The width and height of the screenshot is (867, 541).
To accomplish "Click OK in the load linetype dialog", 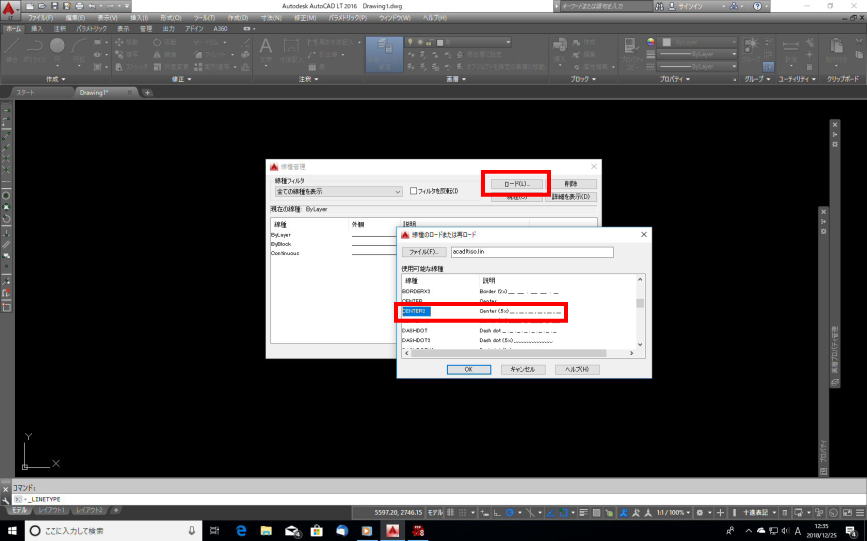I will coord(468,369).
